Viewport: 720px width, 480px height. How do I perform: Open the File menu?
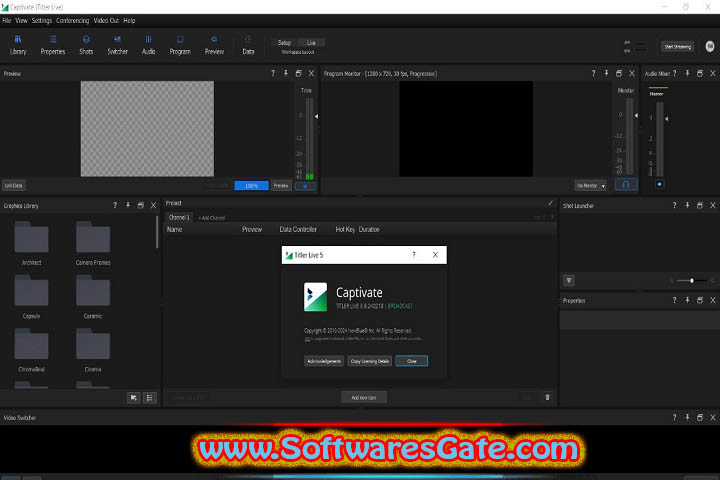[6, 20]
